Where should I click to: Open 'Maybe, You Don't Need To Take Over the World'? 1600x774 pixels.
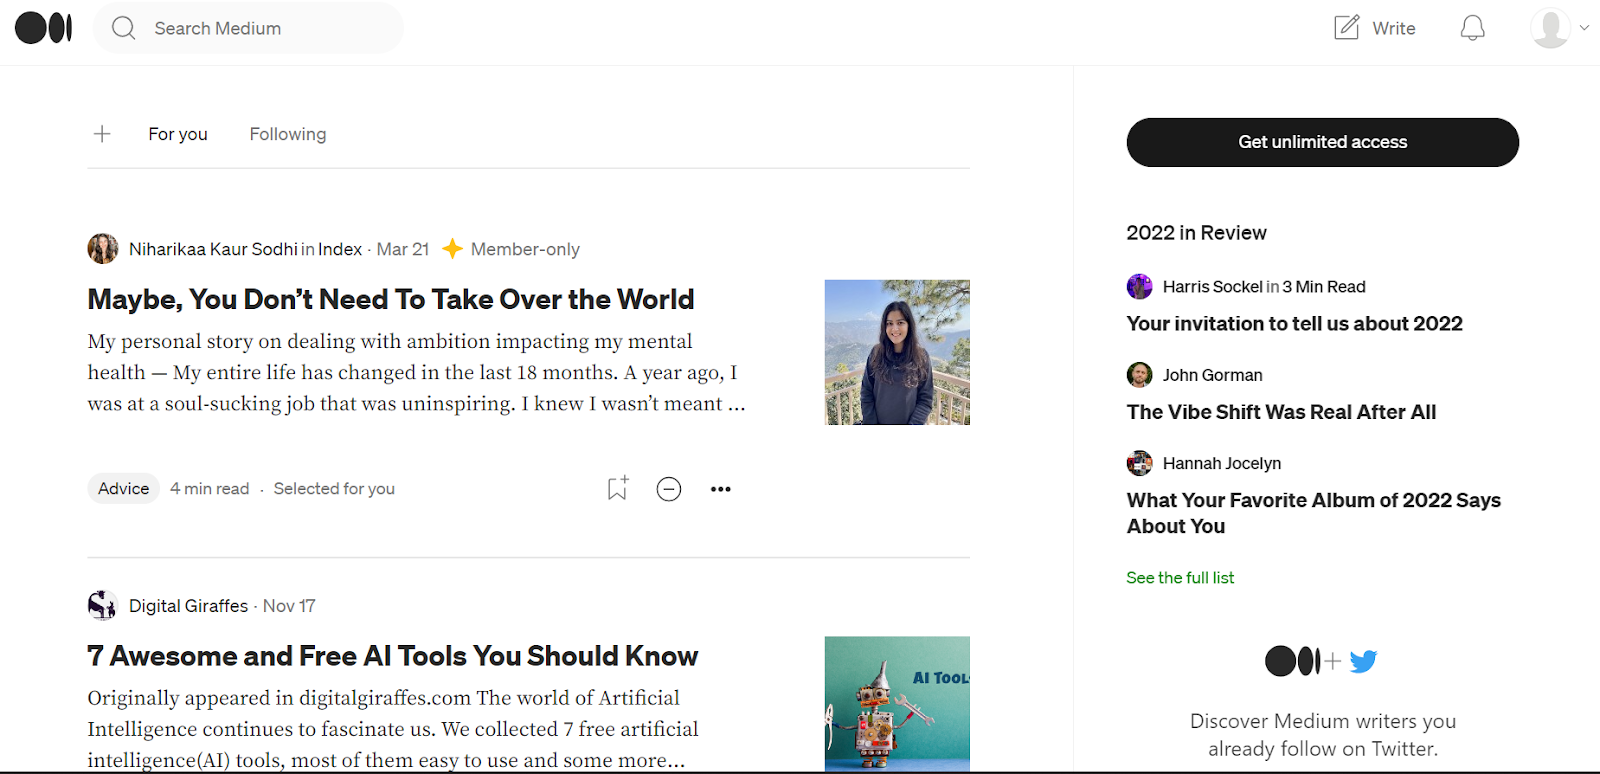pos(391,299)
